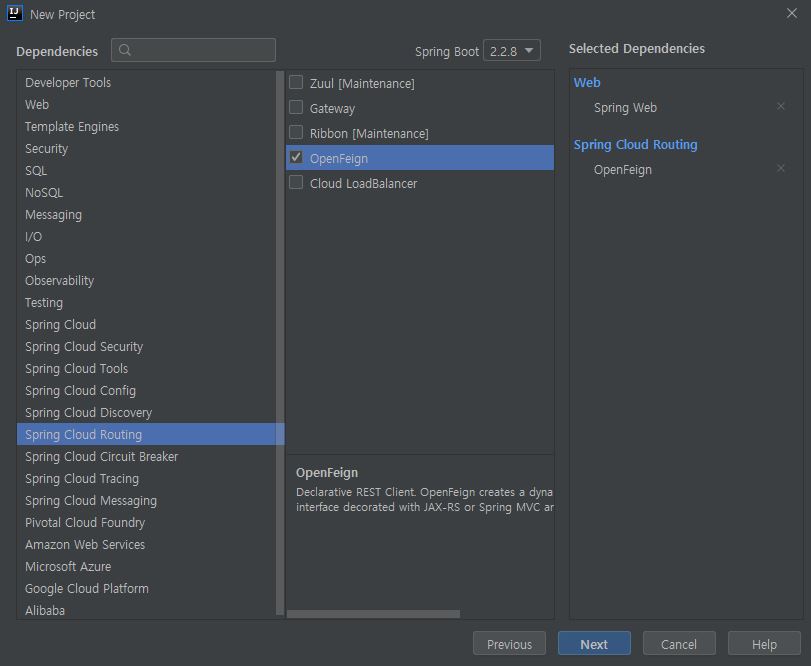
Task: Open the Spring Cloud Tools category
Action: click(146, 369)
